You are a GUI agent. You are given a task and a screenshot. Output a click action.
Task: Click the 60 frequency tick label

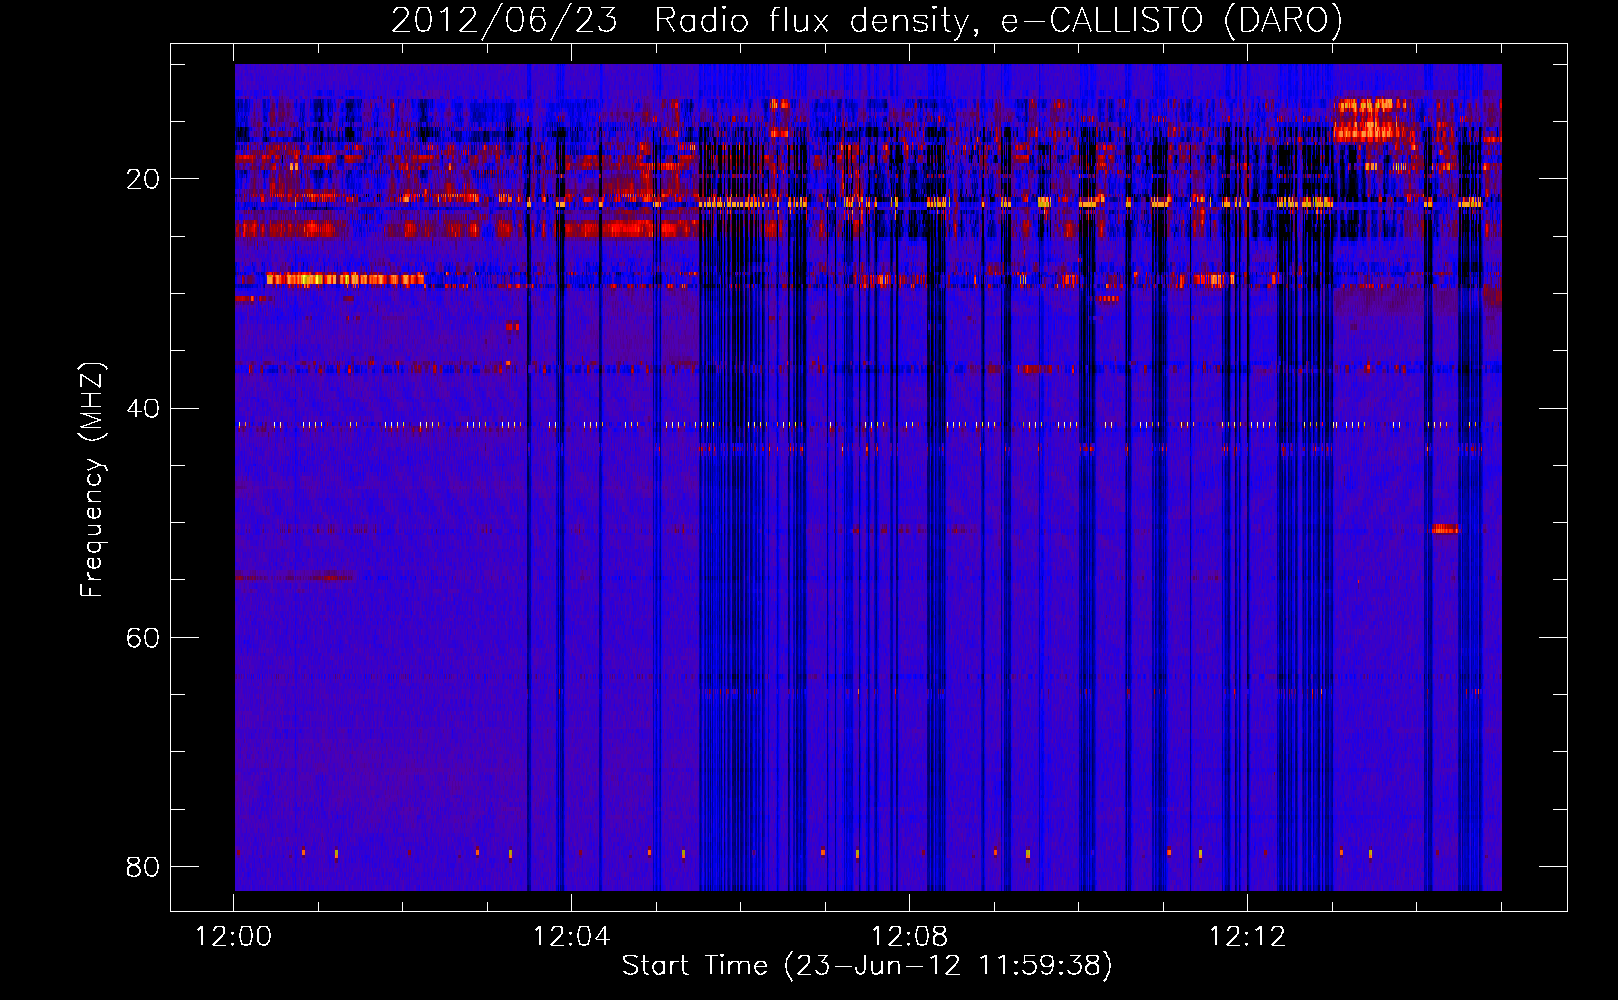[x=143, y=638]
